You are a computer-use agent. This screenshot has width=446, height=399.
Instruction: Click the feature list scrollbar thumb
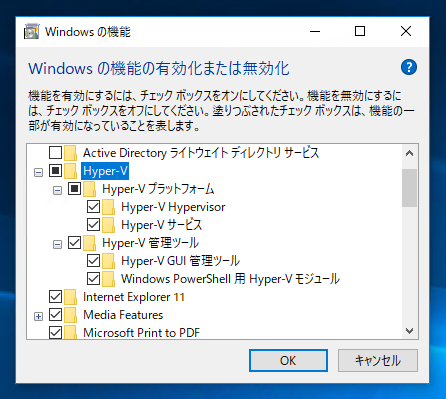409,188
